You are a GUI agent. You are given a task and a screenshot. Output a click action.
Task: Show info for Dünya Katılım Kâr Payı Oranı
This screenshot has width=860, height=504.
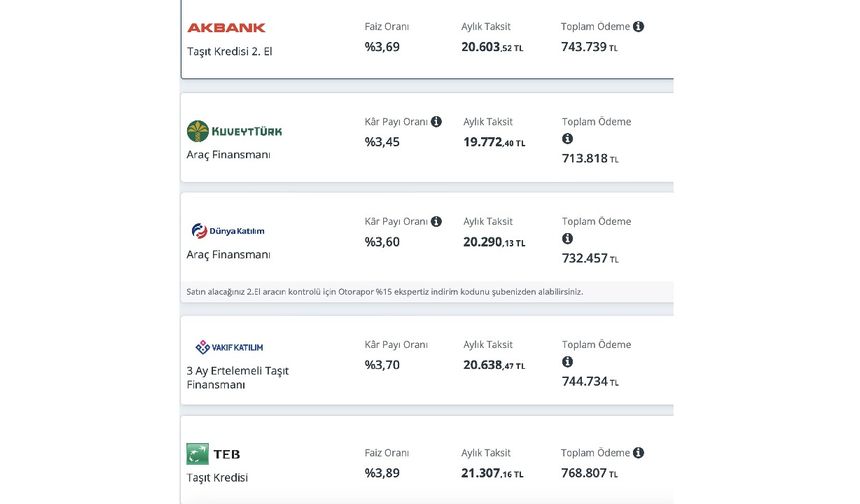(436, 222)
